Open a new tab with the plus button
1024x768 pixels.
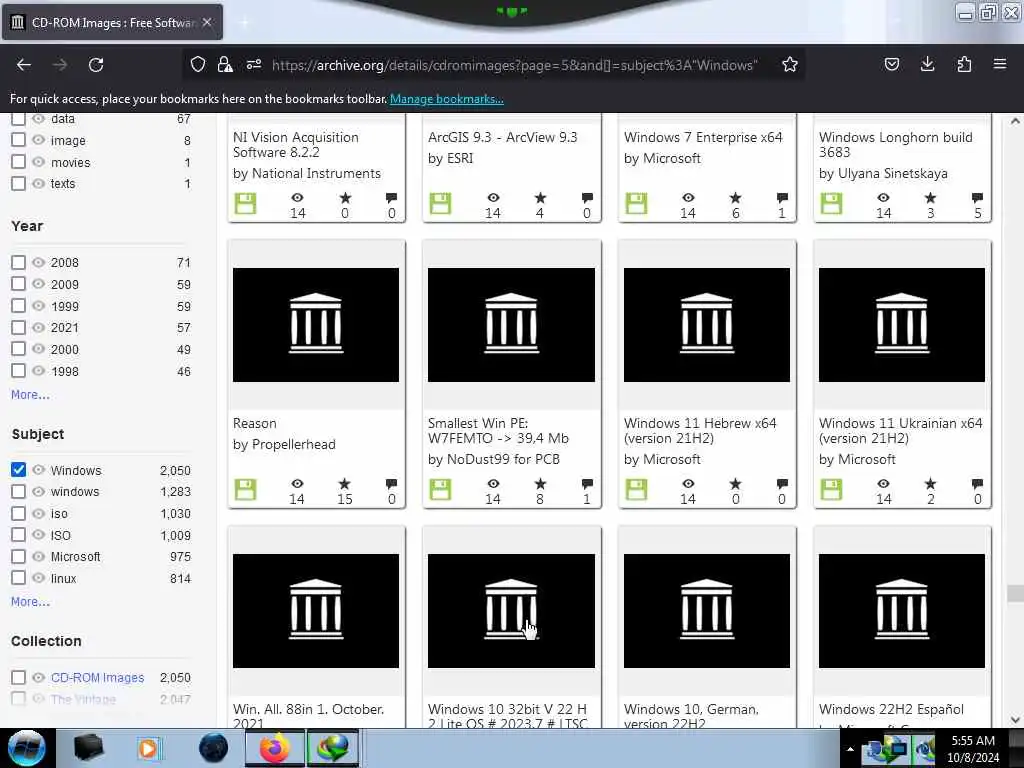tap(244, 23)
